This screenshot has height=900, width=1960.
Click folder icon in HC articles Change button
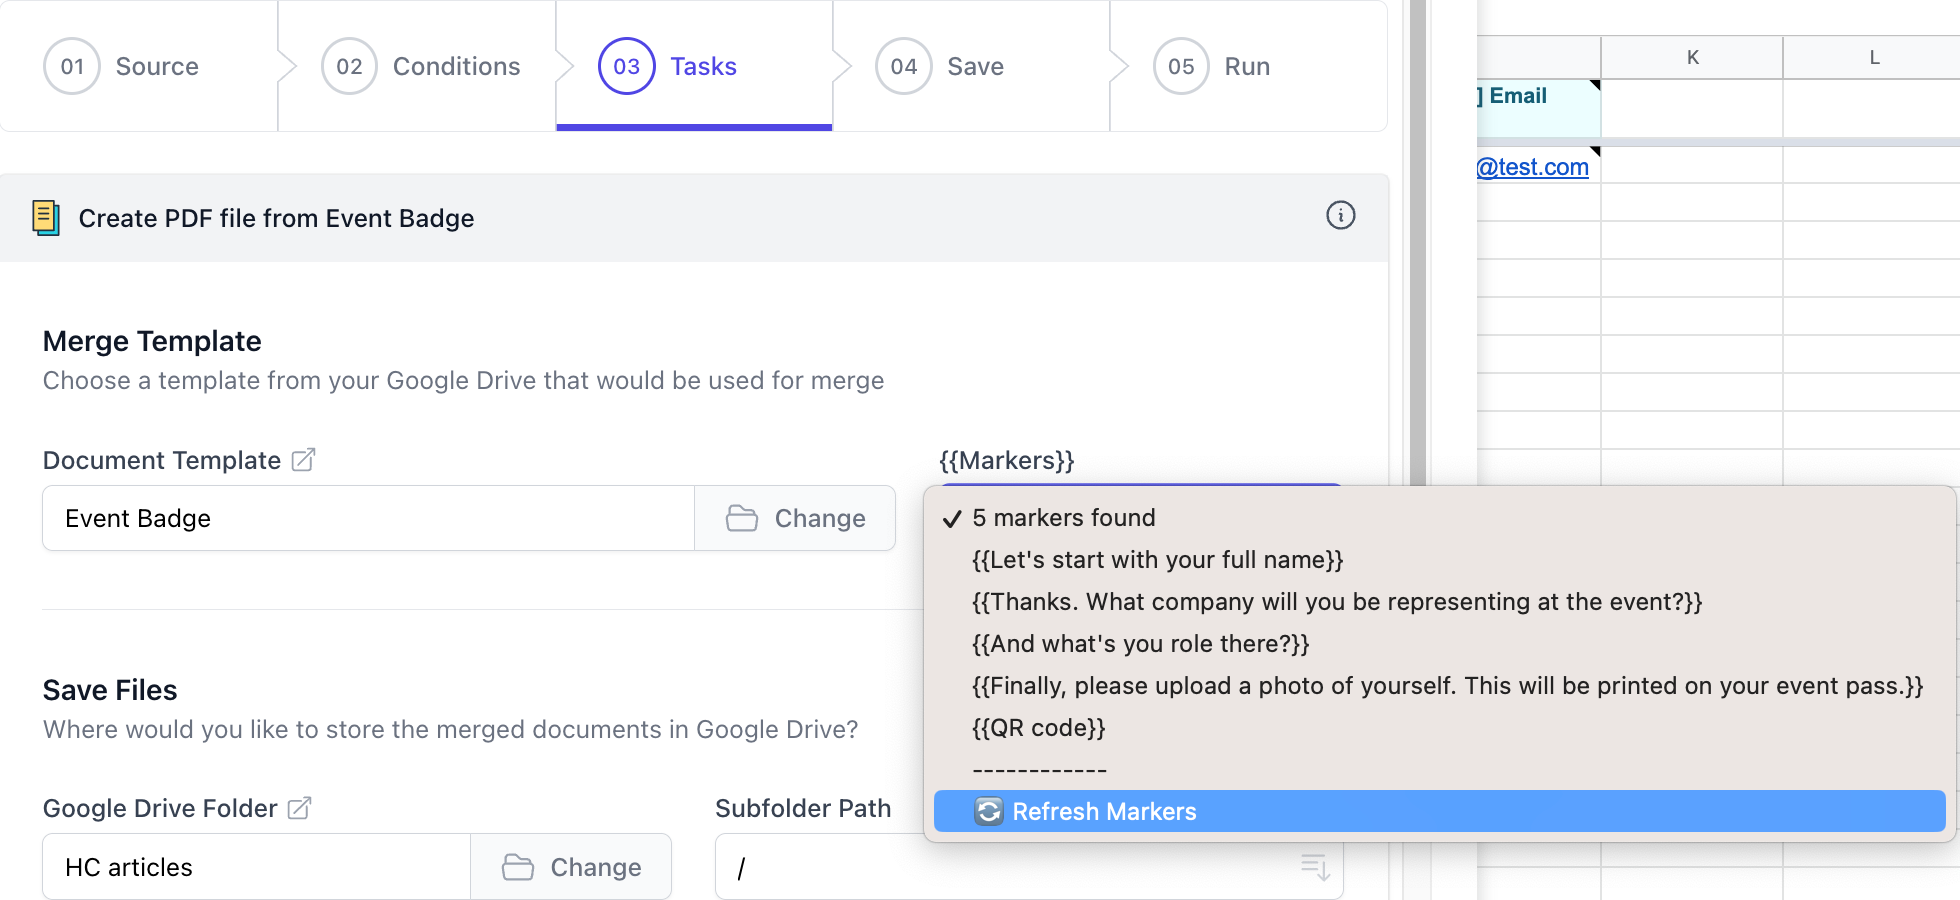tap(518, 867)
